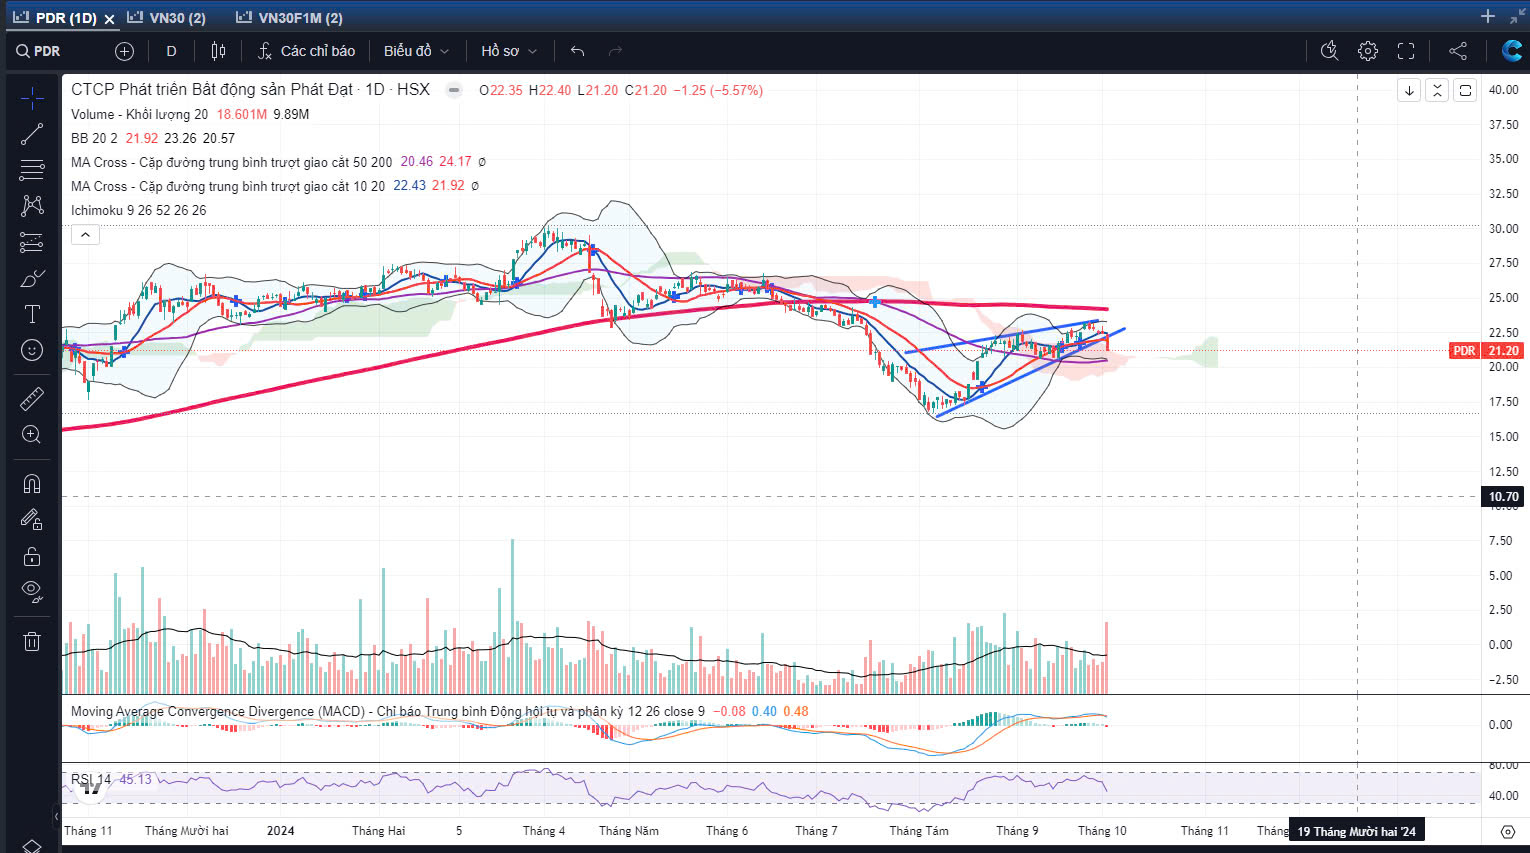Viewport: 1530px width, 853px height.
Task: Toggle the magnet mode
Action: tap(32, 484)
